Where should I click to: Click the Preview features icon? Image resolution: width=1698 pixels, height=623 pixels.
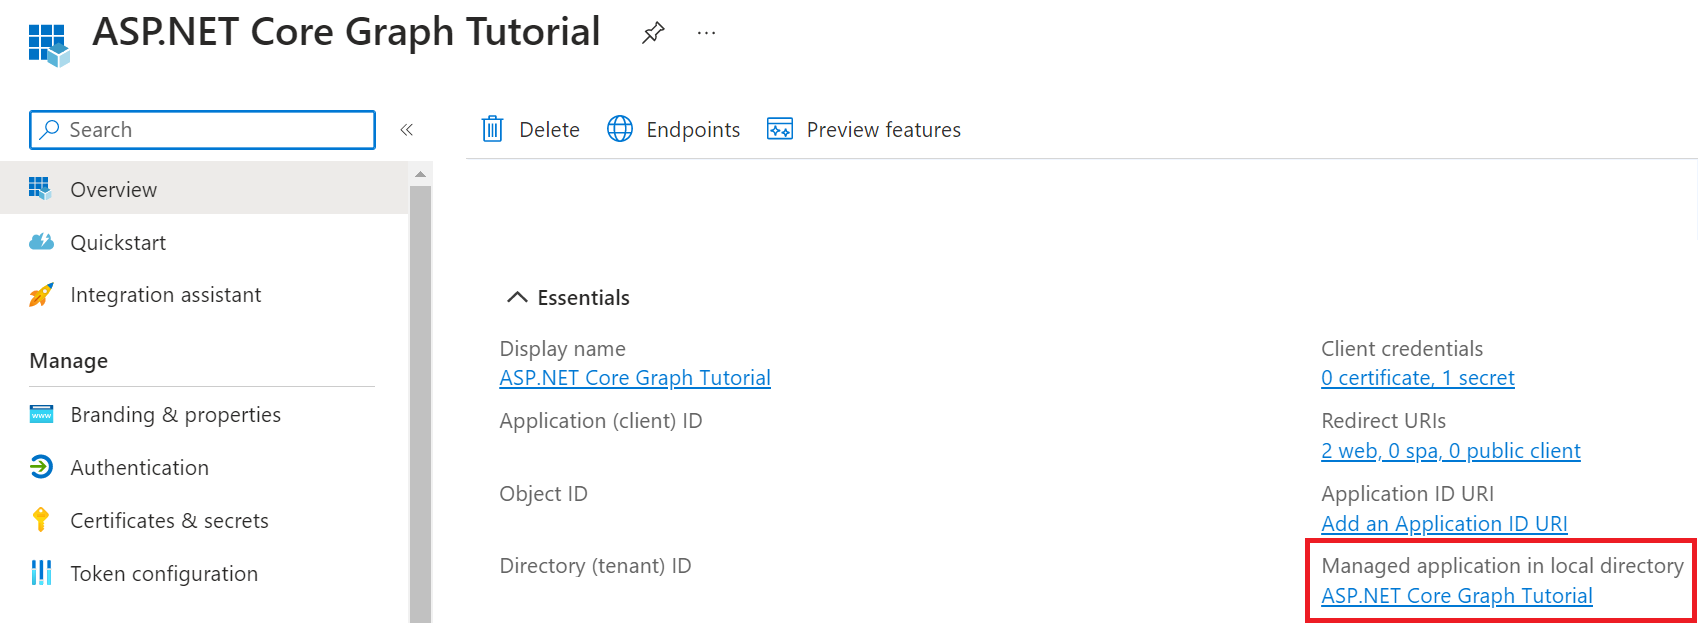coord(779,129)
